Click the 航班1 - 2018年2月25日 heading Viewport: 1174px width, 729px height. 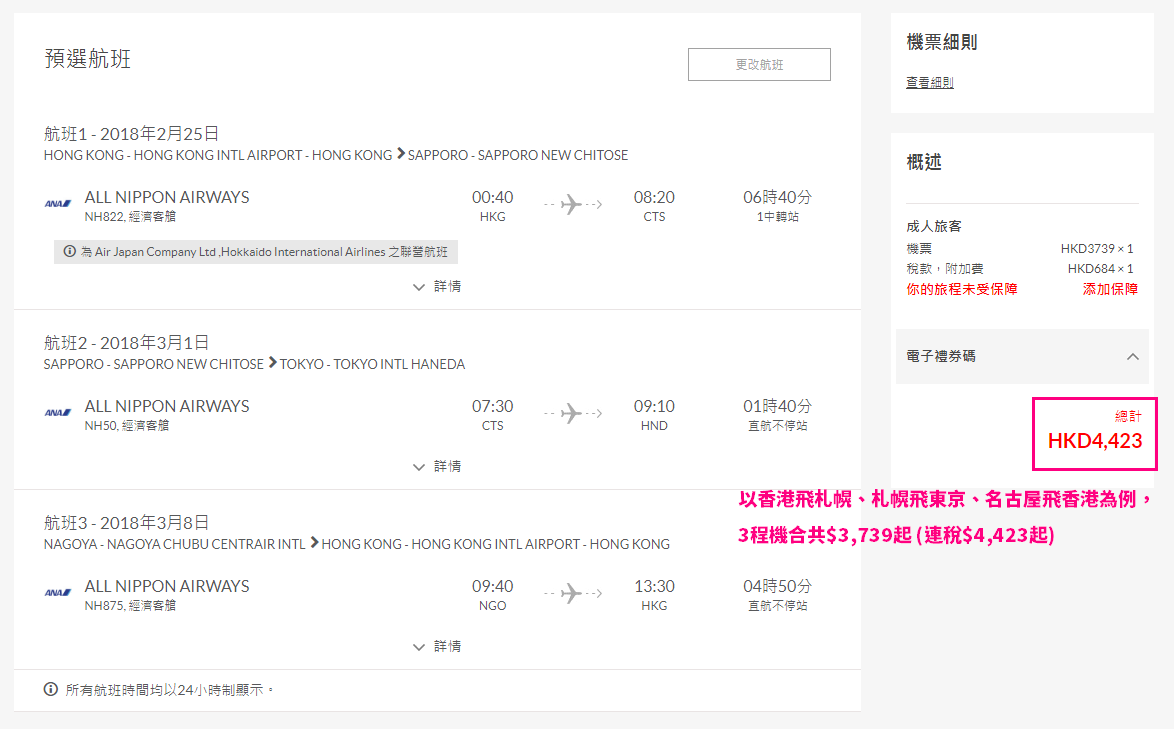point(131,133)
